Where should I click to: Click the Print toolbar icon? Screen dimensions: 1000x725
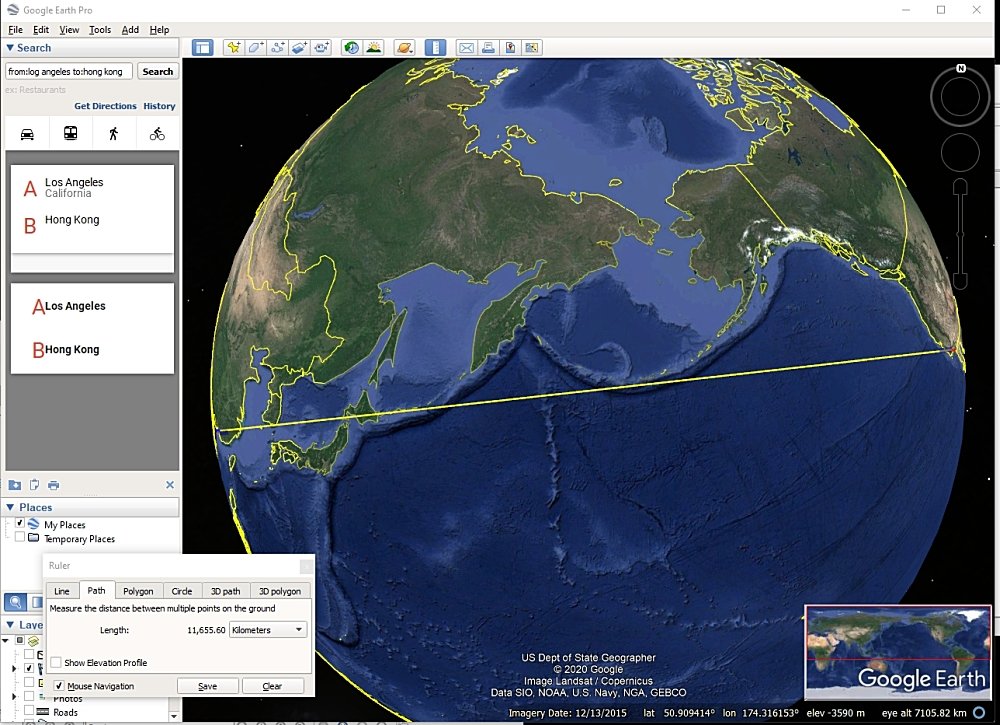[489, 48]
